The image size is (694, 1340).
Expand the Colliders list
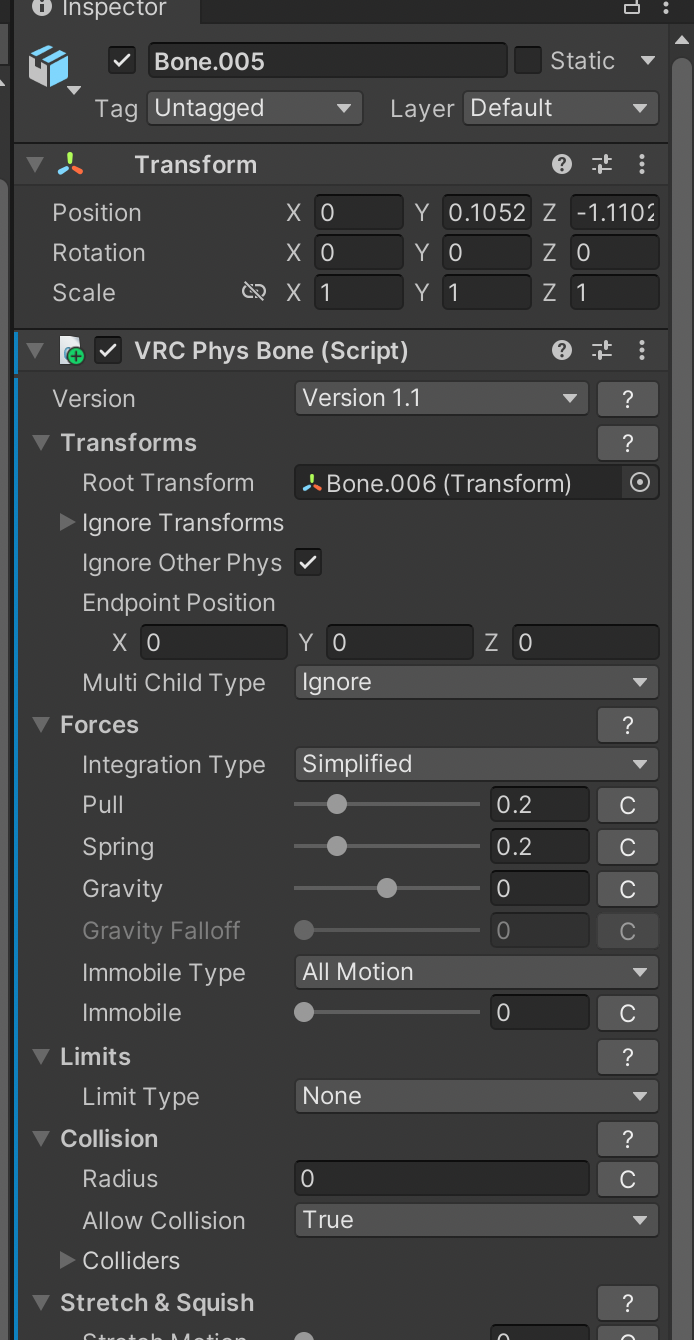point(67,1260)
